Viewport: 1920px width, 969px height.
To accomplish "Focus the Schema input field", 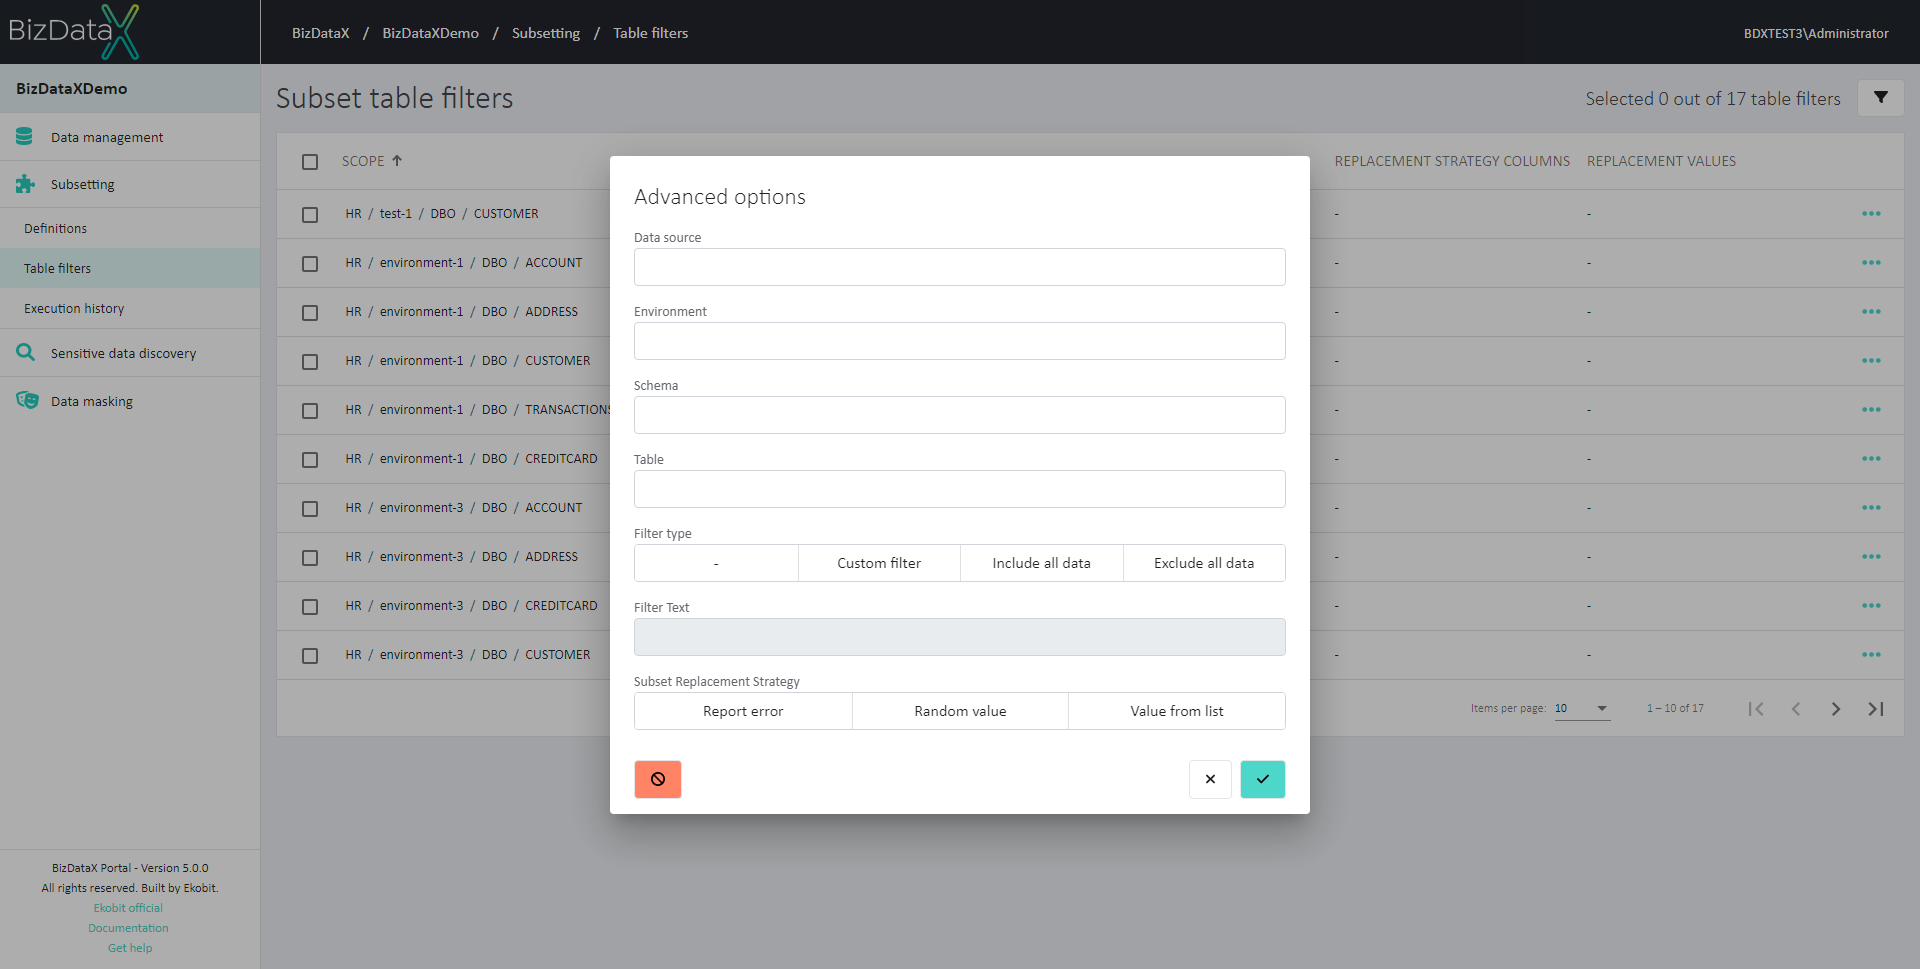I will 960,415.
